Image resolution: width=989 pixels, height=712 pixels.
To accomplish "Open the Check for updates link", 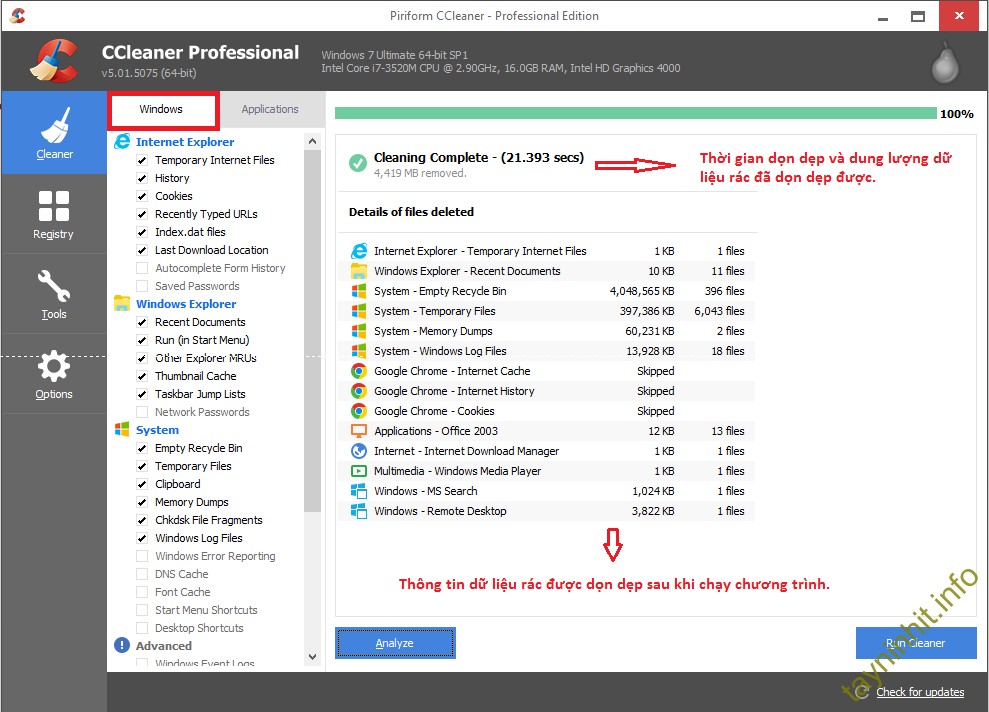I will [x=919, y=692].
